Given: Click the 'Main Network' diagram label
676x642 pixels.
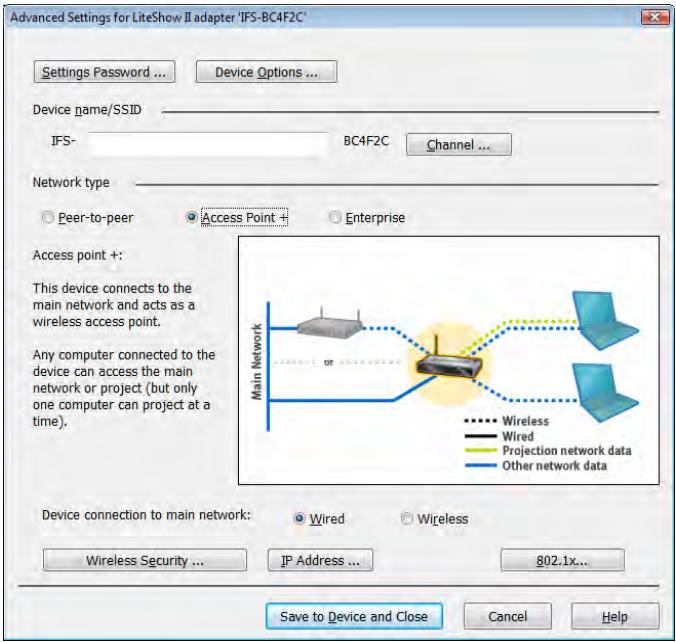Looking at the screenshot, I should tap(257, 361).
